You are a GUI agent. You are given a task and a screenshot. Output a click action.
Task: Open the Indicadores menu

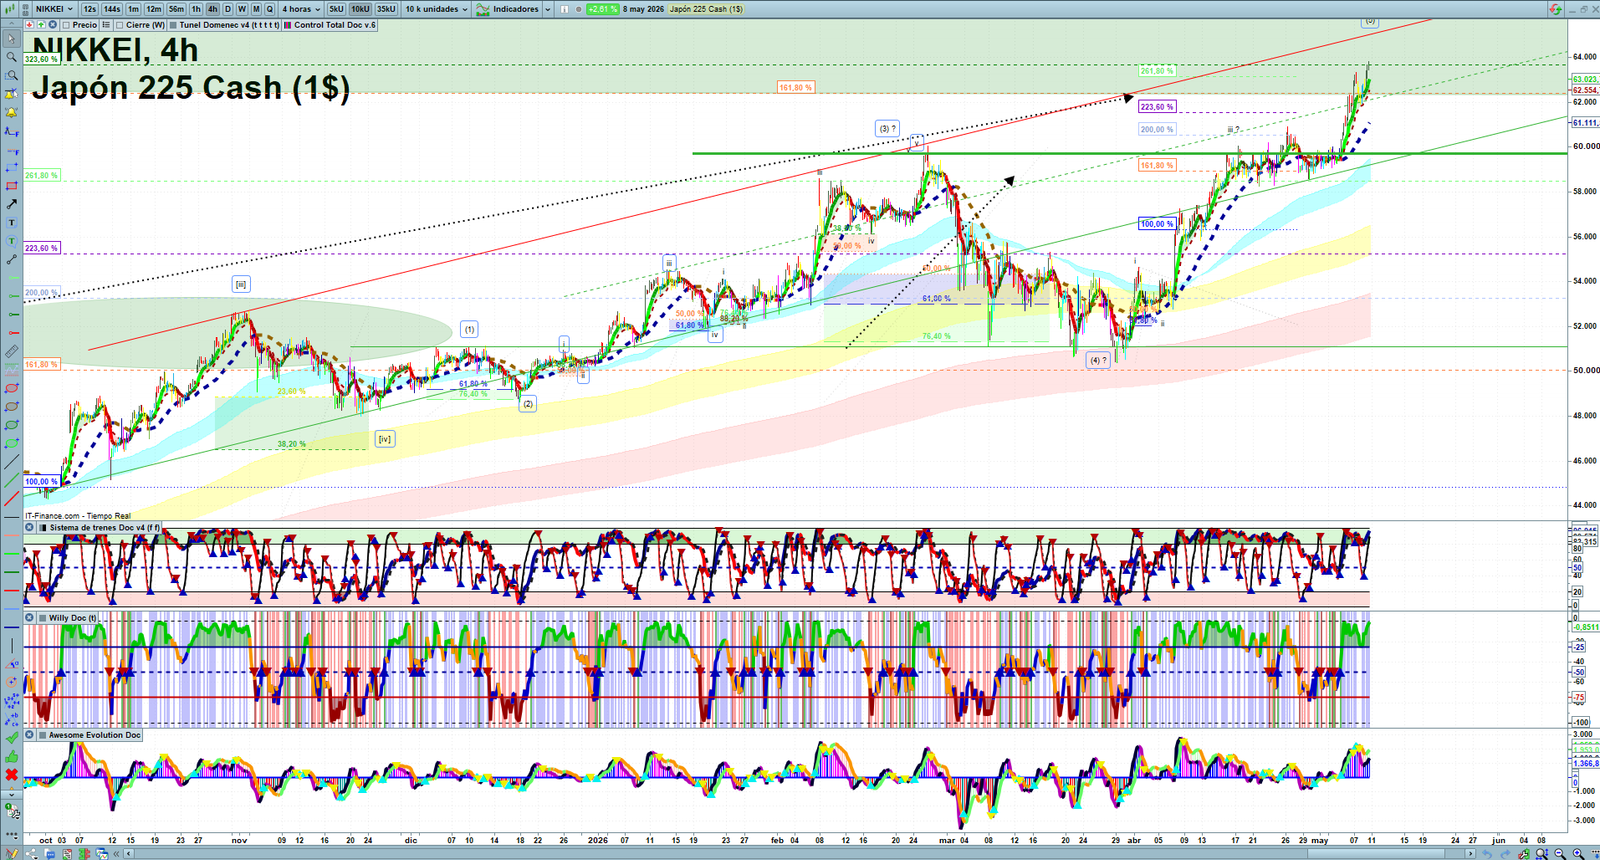click(x=507, y=9)
